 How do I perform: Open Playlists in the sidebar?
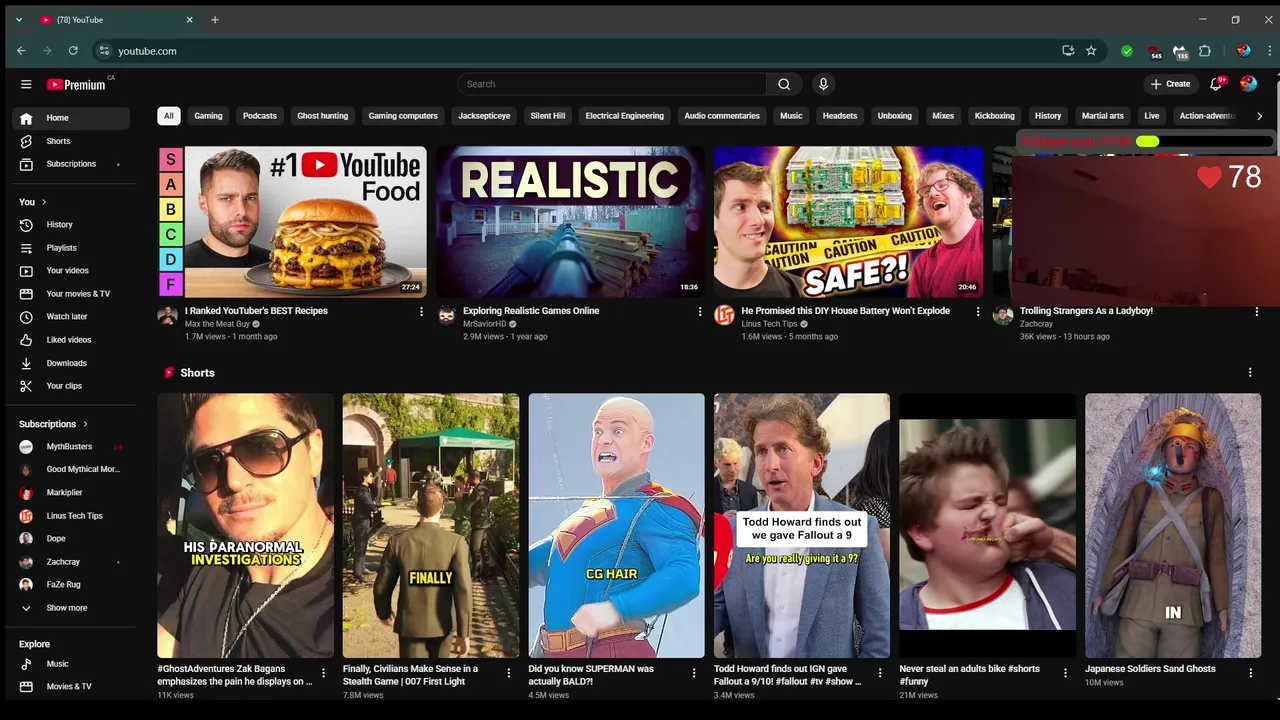point(71,248)
